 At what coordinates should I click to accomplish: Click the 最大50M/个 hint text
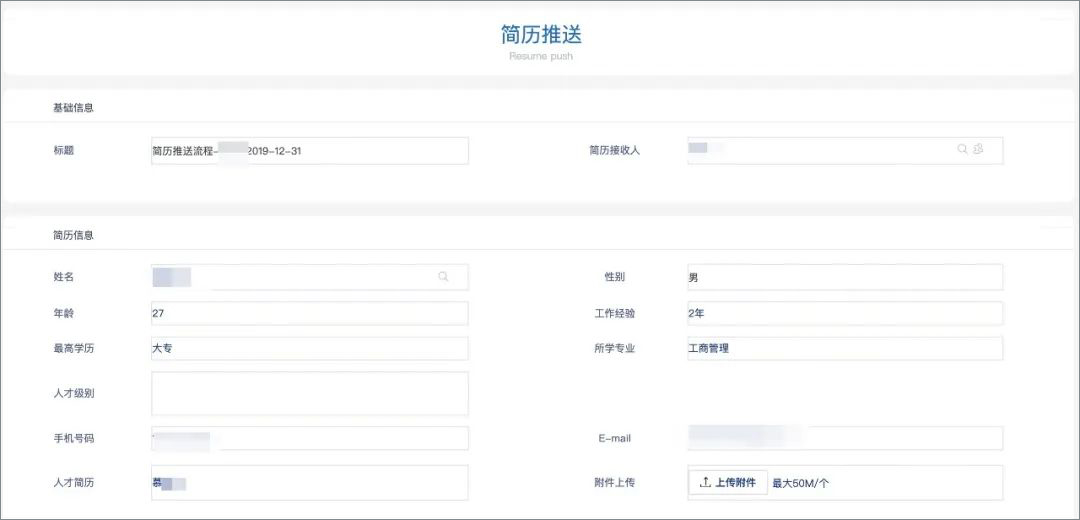click(x=800, y=483)
